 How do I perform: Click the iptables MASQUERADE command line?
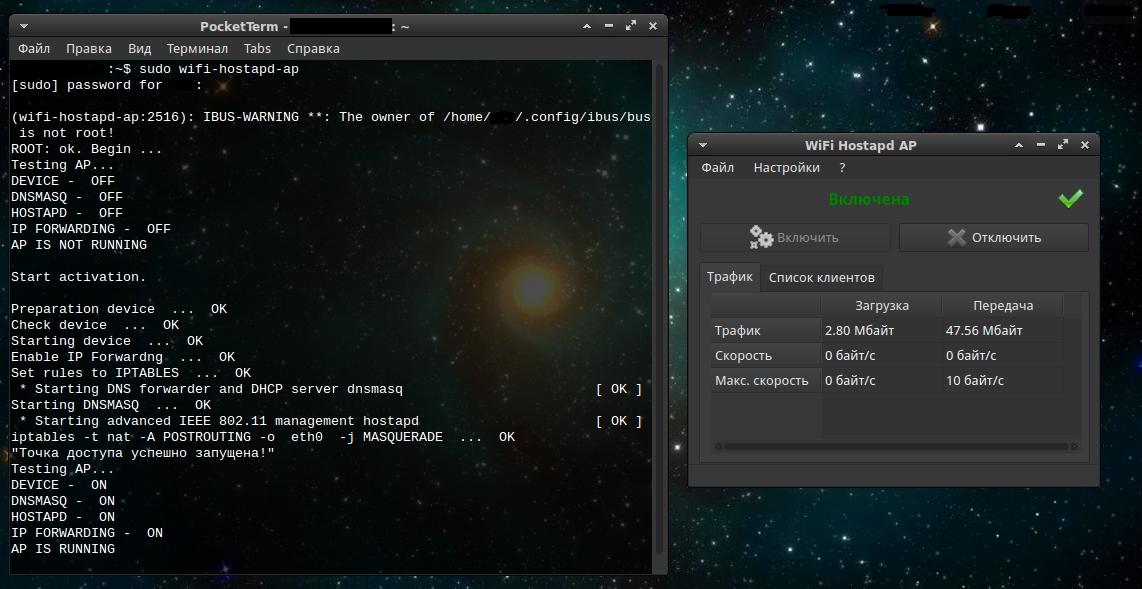[263, 437]
